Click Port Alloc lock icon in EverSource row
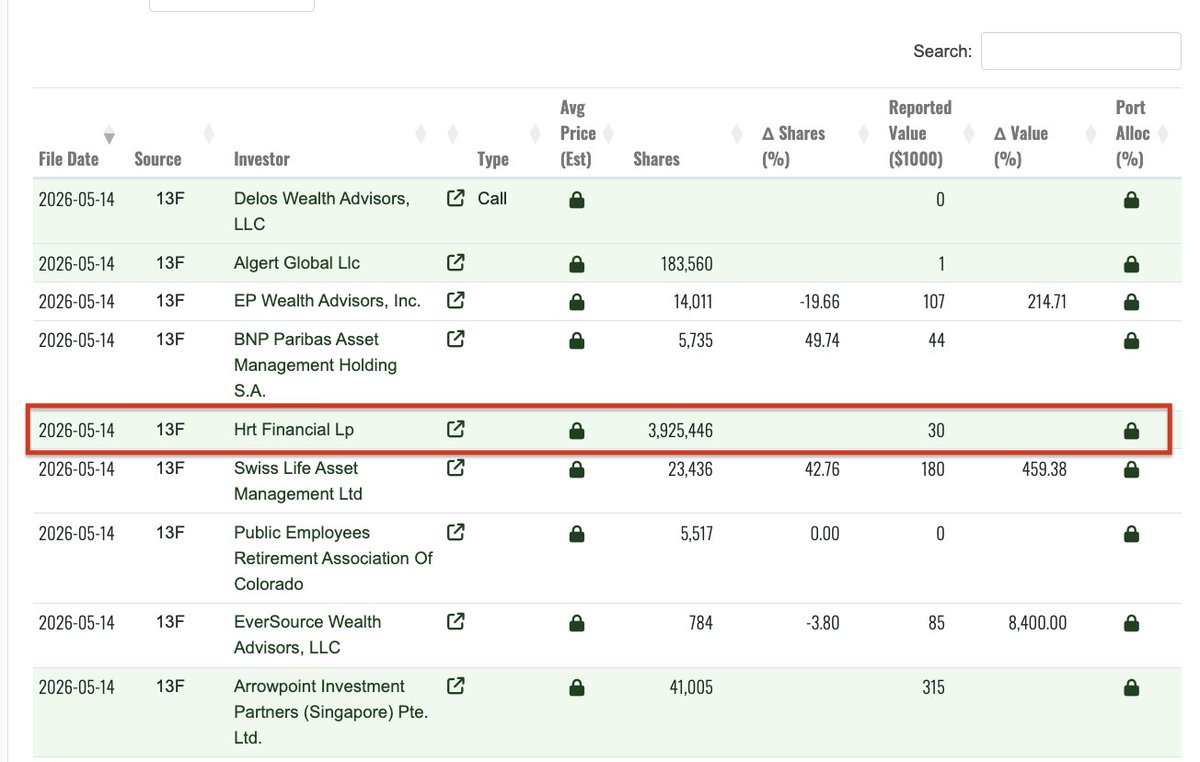Viewport: 1200px width, 762px height. [x=1131, y=623]
